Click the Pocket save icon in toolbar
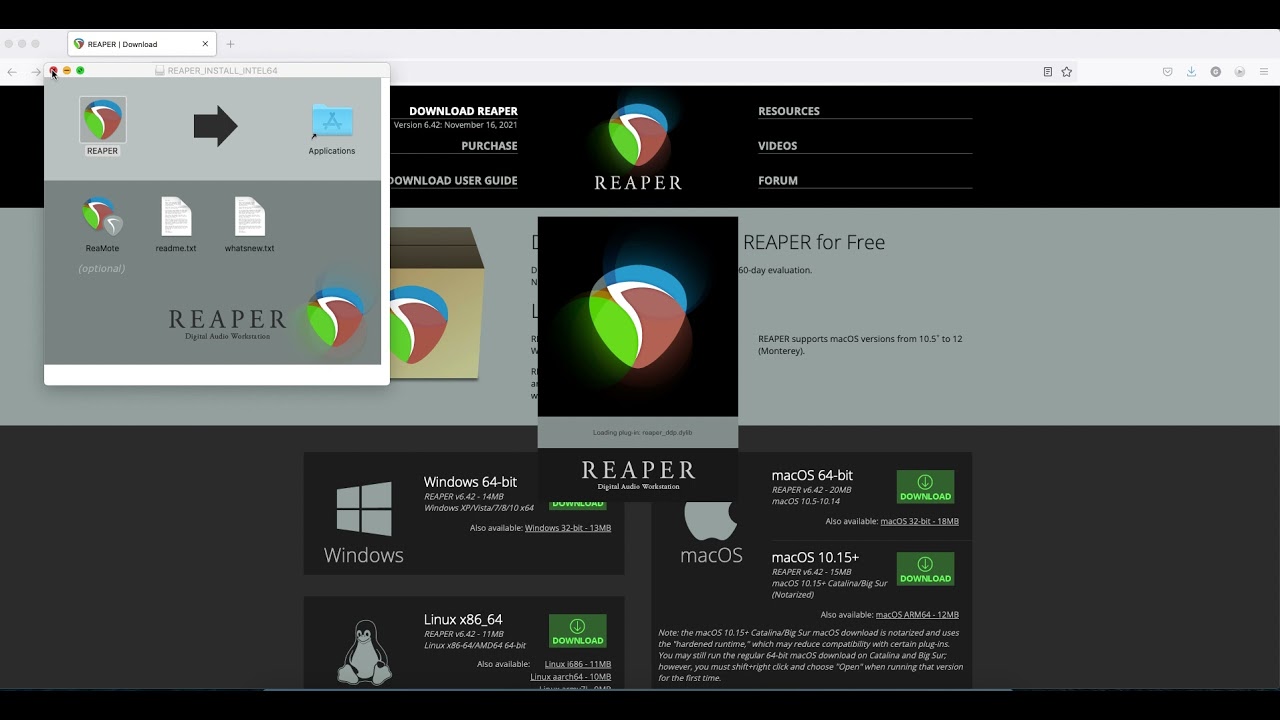This screenshot has height=720, width=1280. 1167,72
